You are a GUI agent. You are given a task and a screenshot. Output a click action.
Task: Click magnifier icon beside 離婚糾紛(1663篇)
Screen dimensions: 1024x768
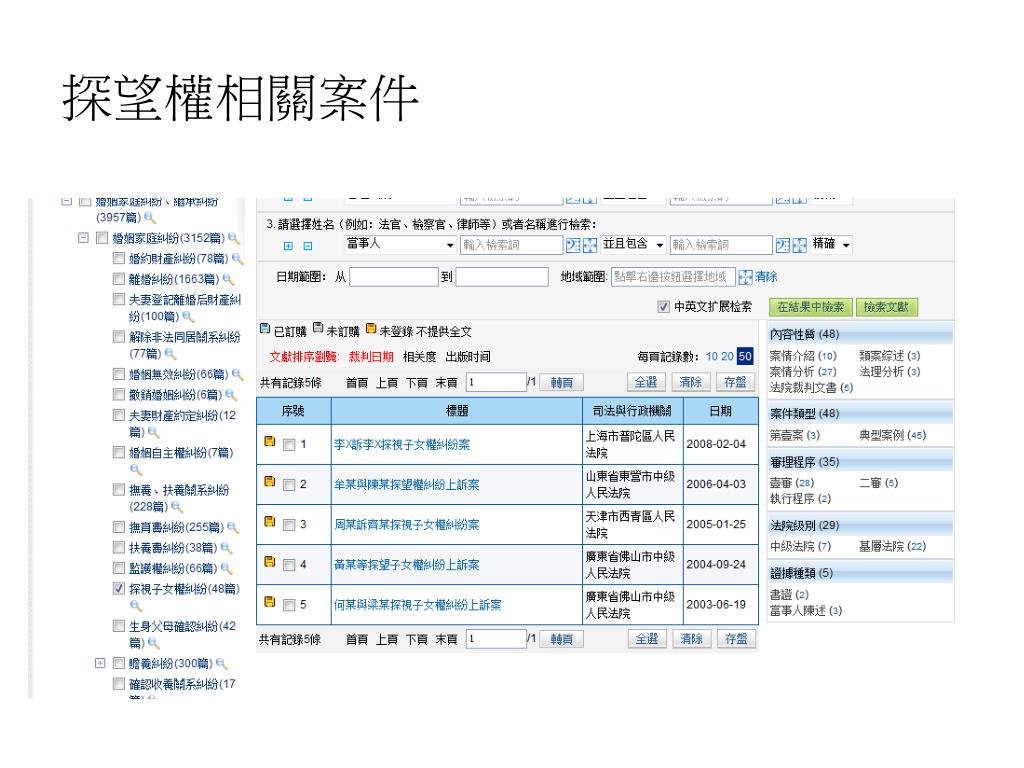pos(228,280)
